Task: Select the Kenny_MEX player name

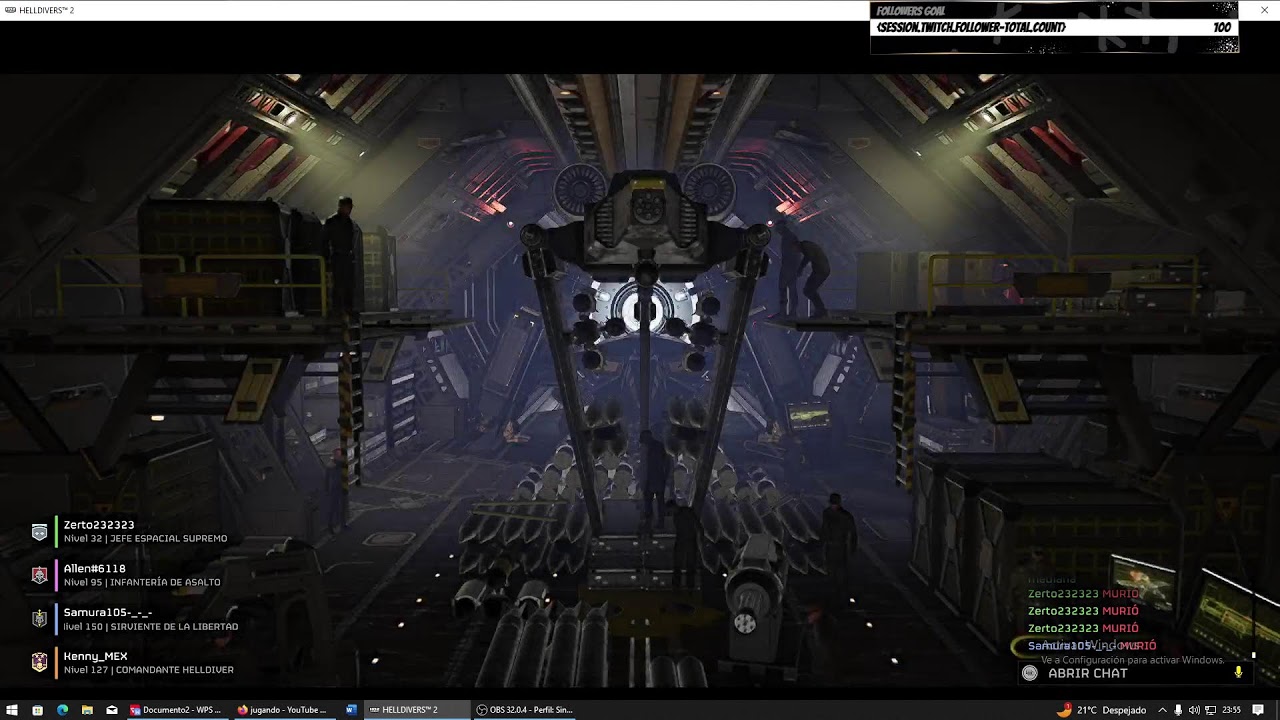Action: coord(96,656)
